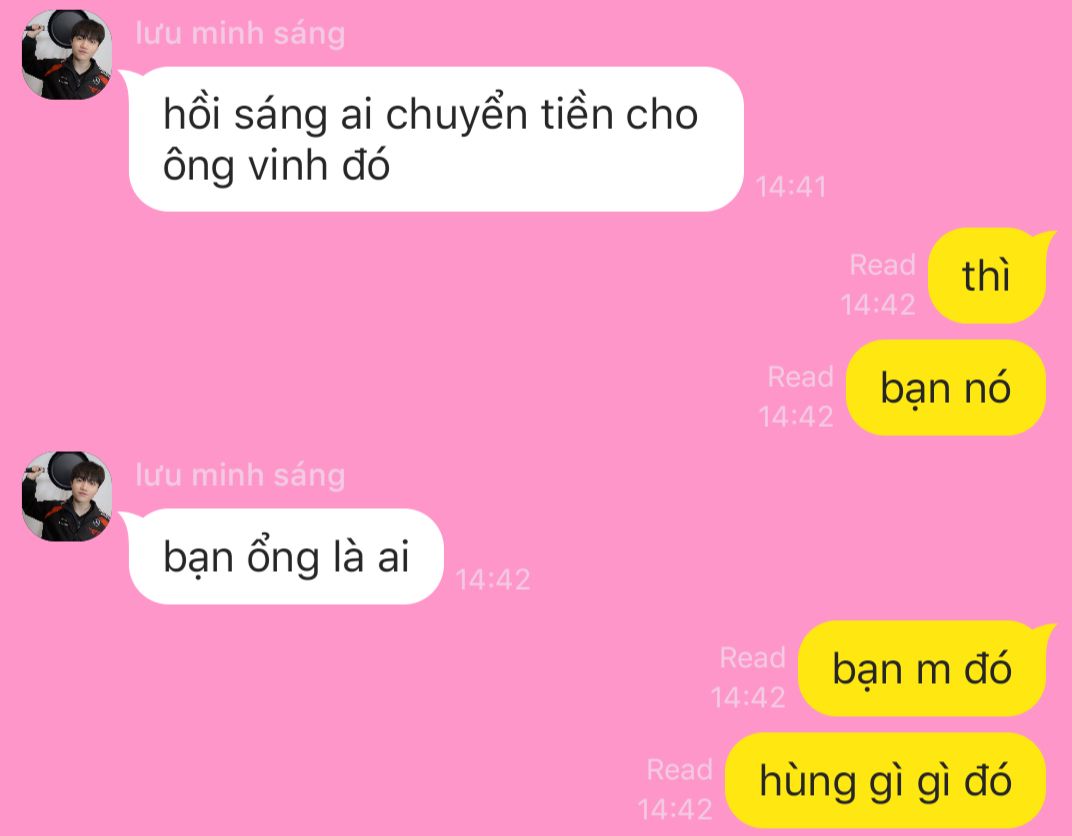1072x836 pixels.
Task: Tap the Read label beside 'bạn nó'
Action: click(800, 377)
